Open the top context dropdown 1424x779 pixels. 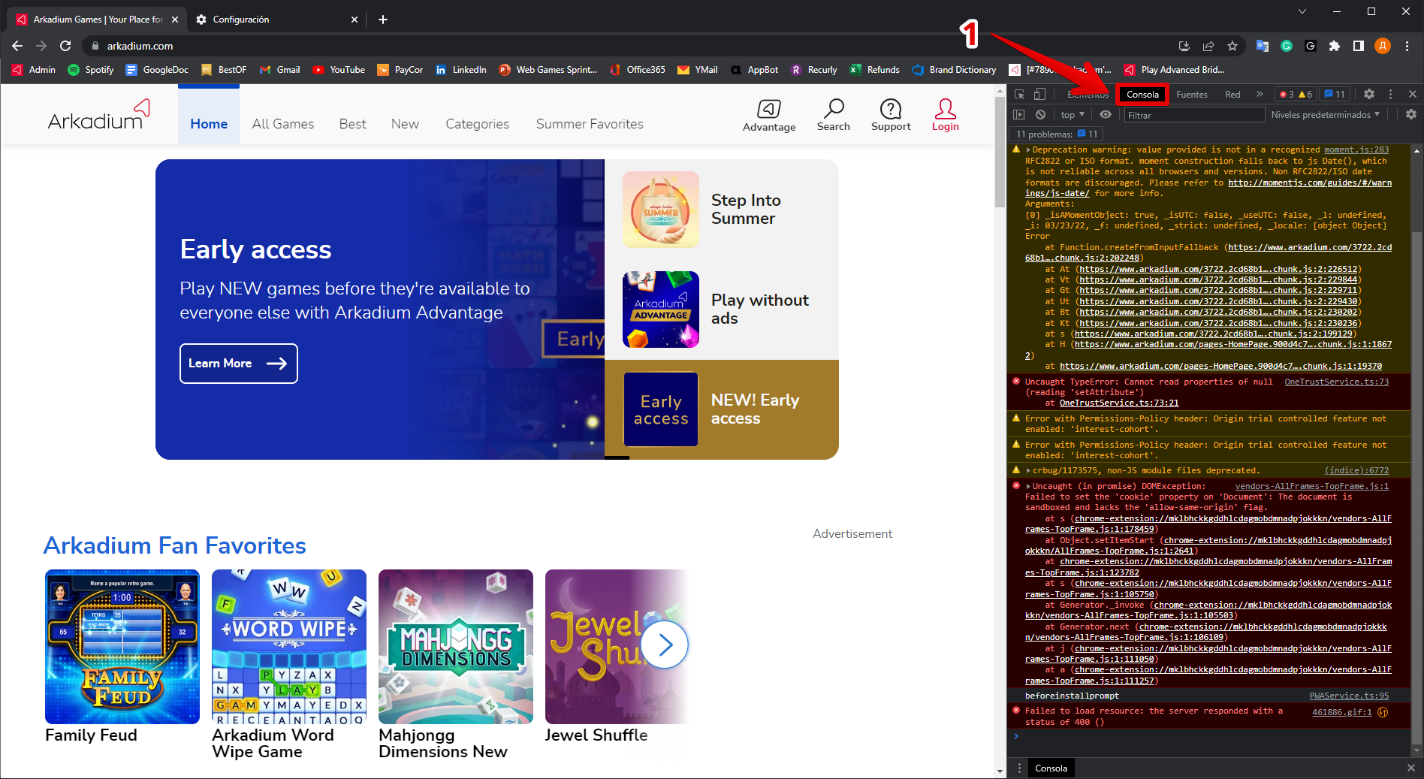pyautogui.click(x=1073, y=115)
